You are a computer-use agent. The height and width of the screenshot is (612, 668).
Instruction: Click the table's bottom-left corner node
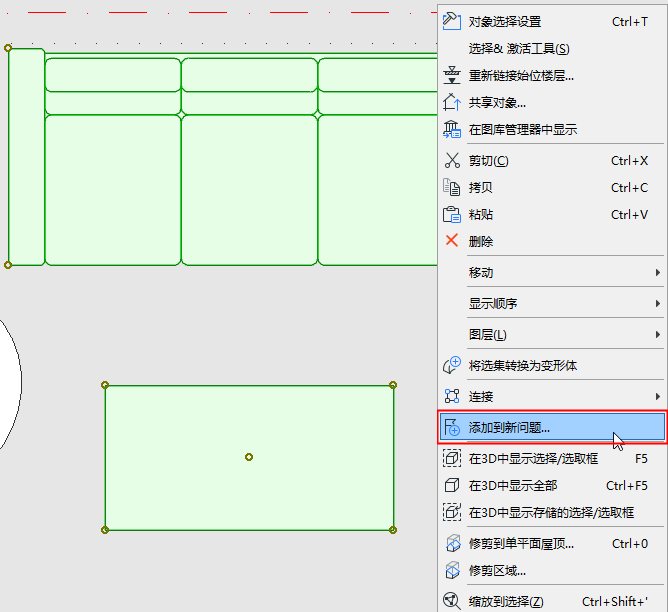(105, 530)
